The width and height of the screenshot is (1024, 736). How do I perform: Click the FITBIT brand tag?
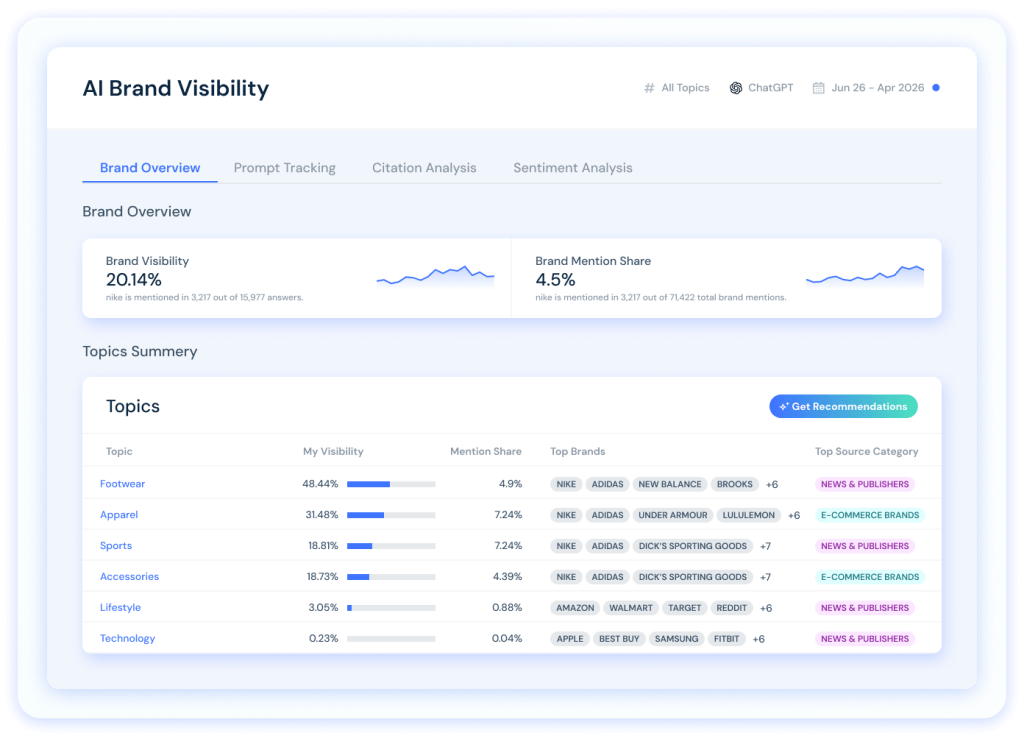726,638
